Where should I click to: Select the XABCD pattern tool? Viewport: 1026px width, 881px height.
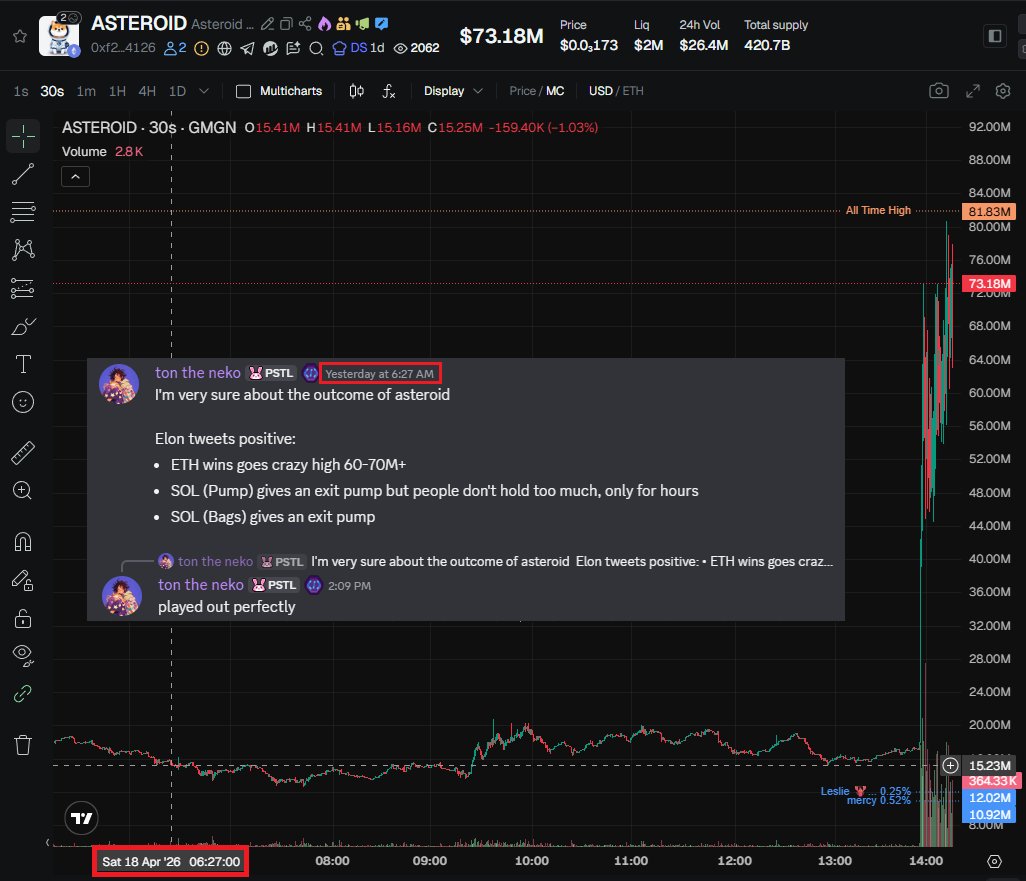24,249
